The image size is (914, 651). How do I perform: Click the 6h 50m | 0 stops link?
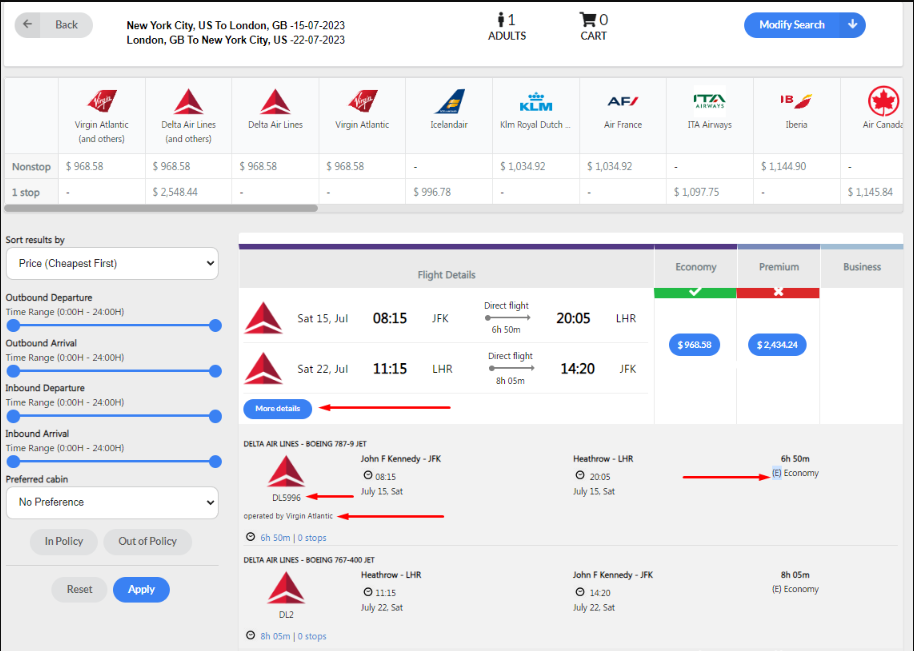[293, 537]
